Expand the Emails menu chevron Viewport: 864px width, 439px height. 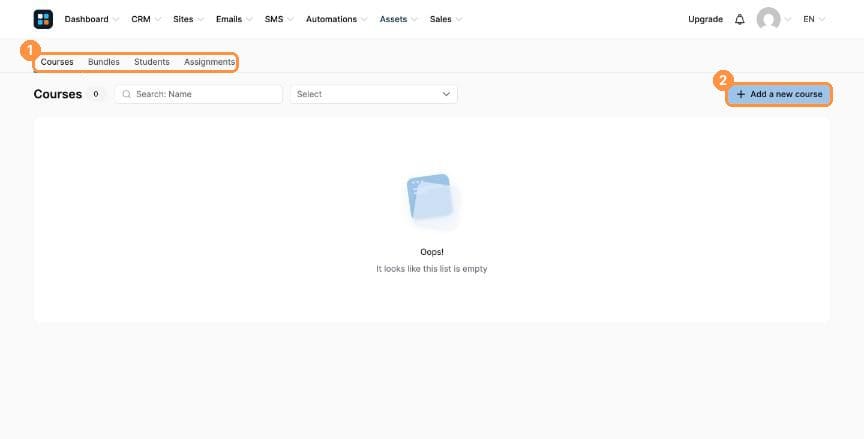click(249, 19)
